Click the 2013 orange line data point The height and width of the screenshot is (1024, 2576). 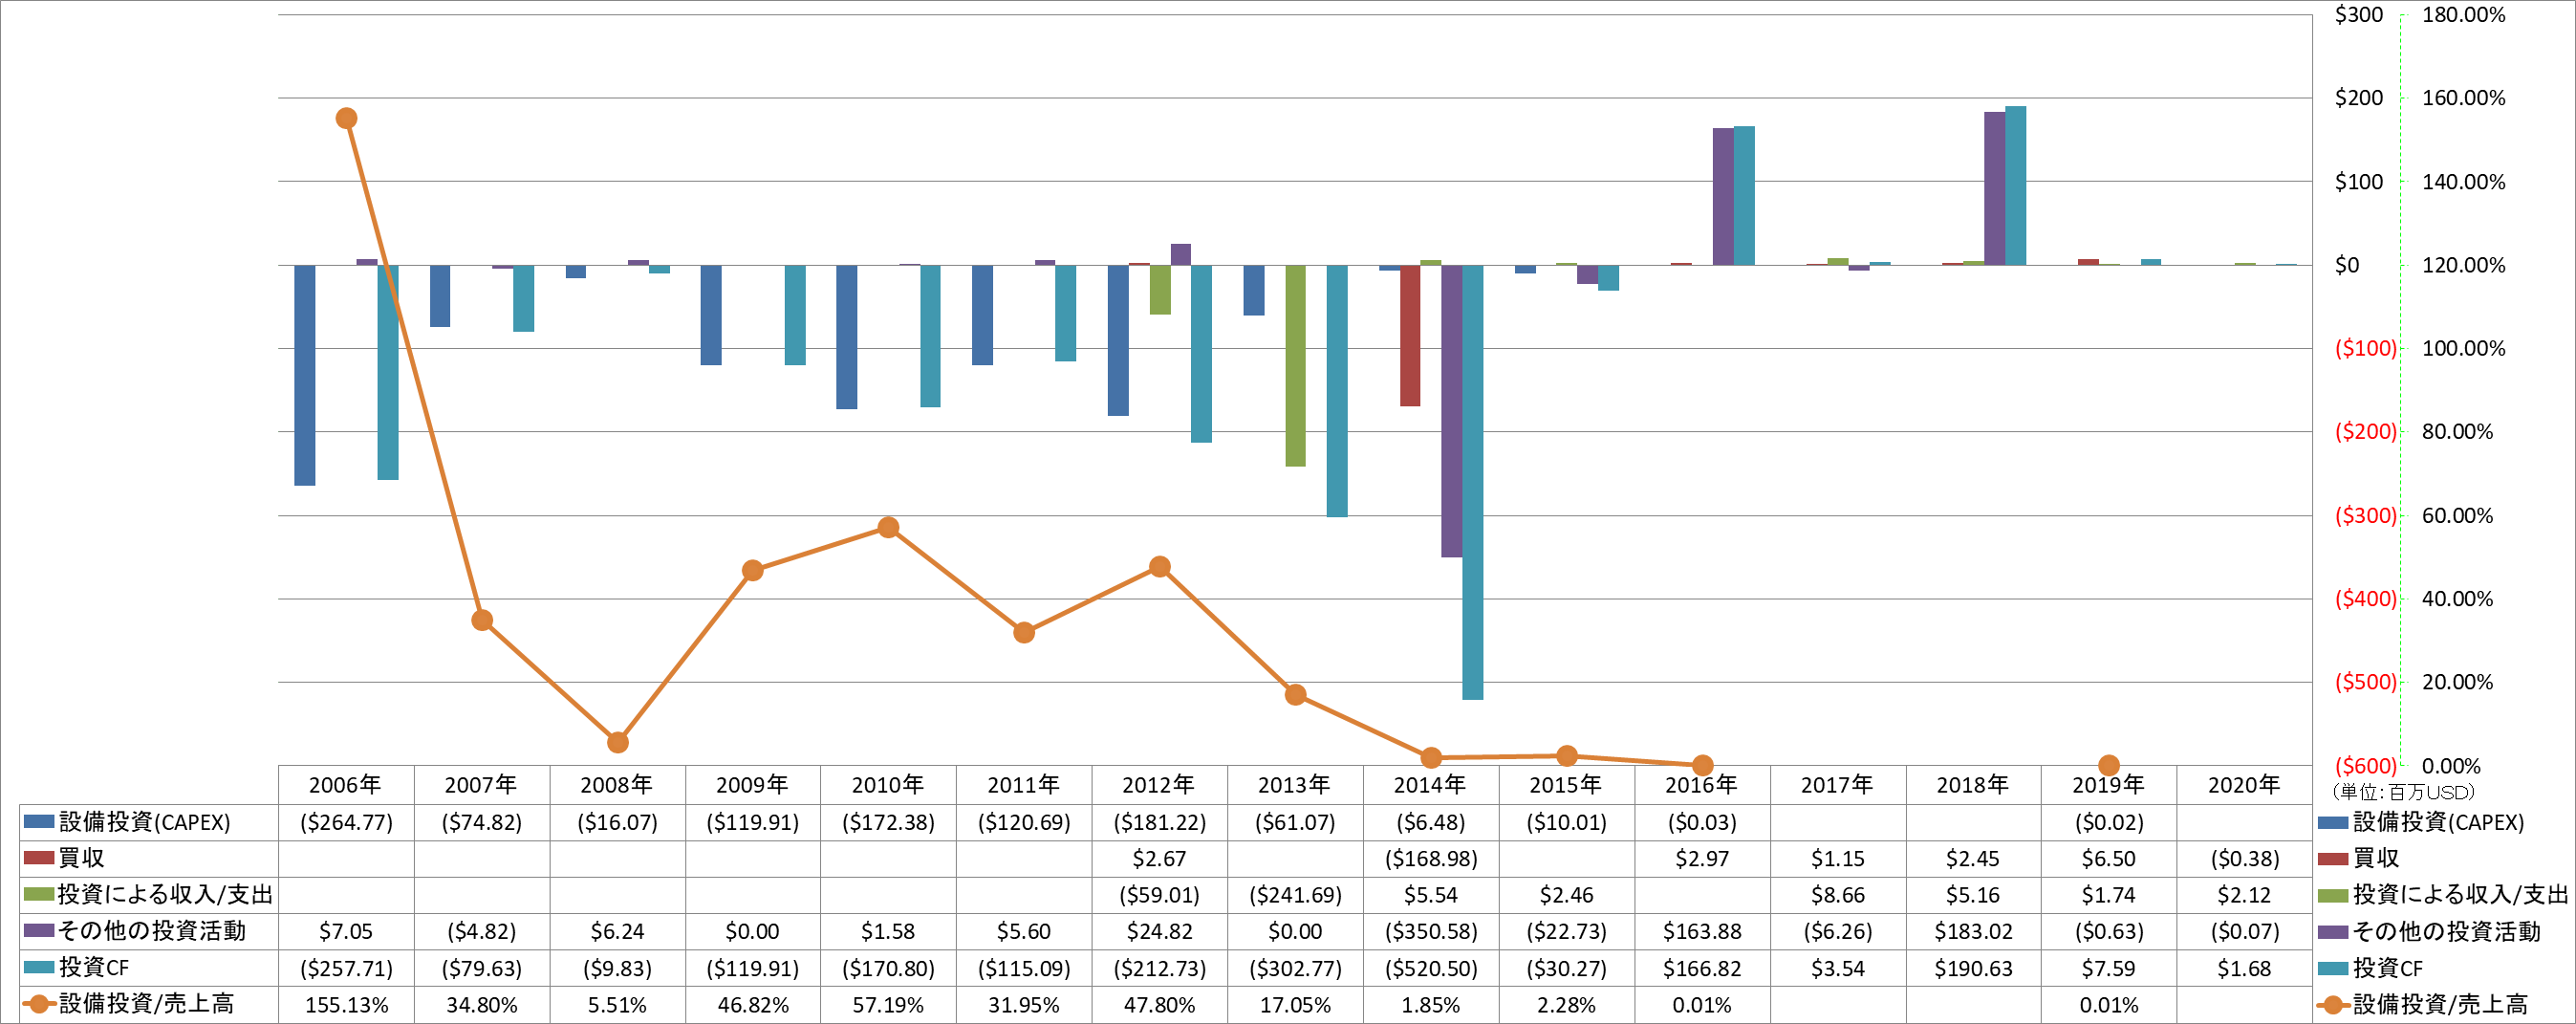1295,694
